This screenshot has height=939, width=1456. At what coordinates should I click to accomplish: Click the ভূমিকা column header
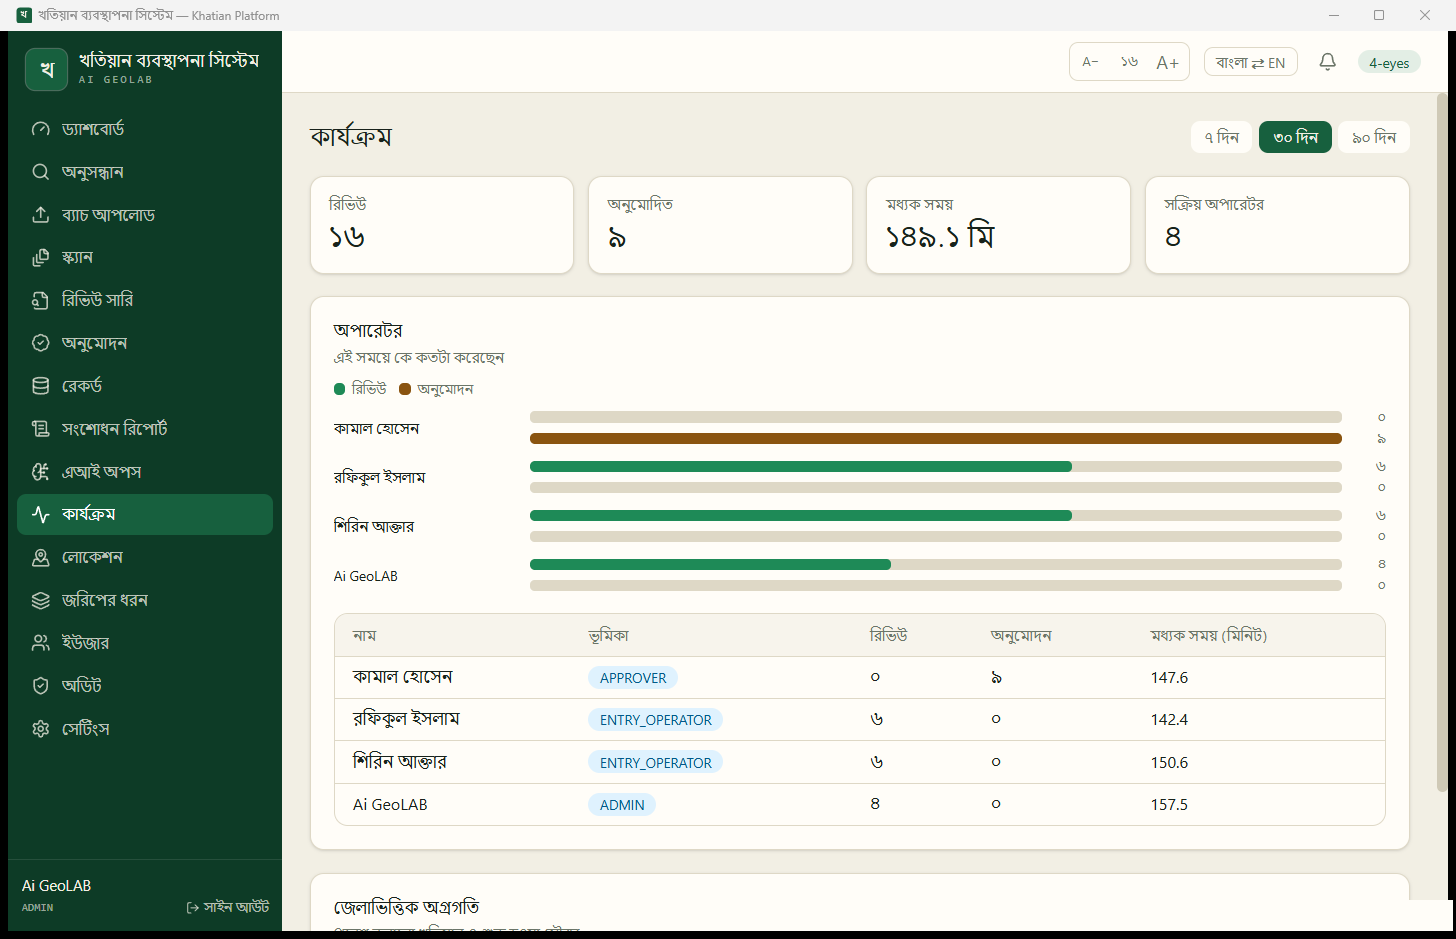coord(609,636)
